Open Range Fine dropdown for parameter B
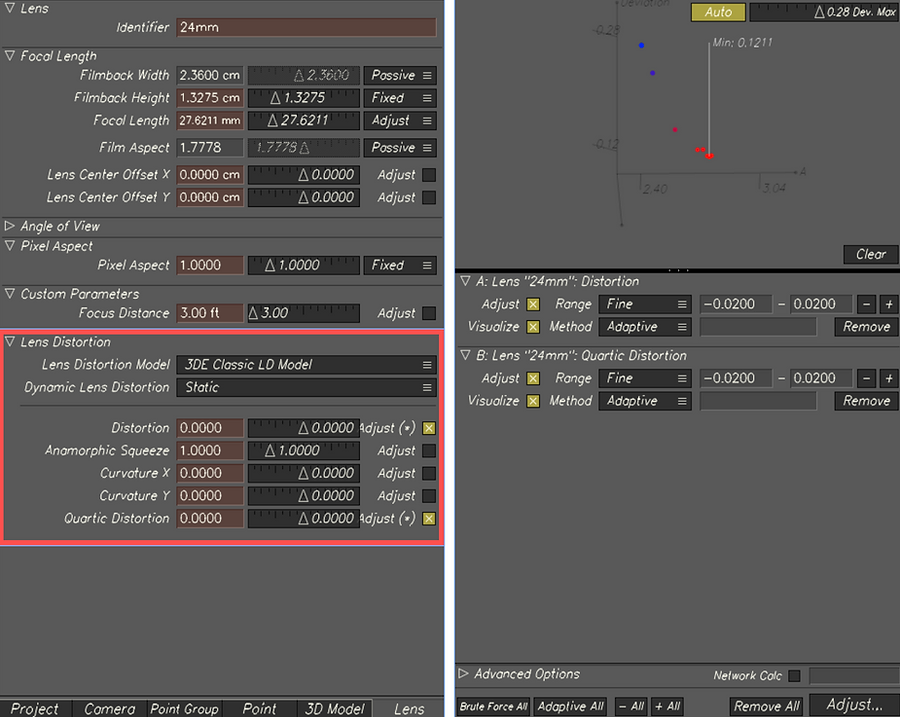 click(645, 378)
